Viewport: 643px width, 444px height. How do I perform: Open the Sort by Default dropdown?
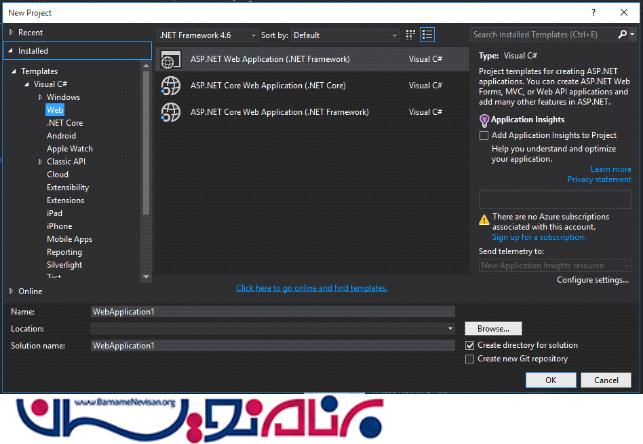point(345,35)
